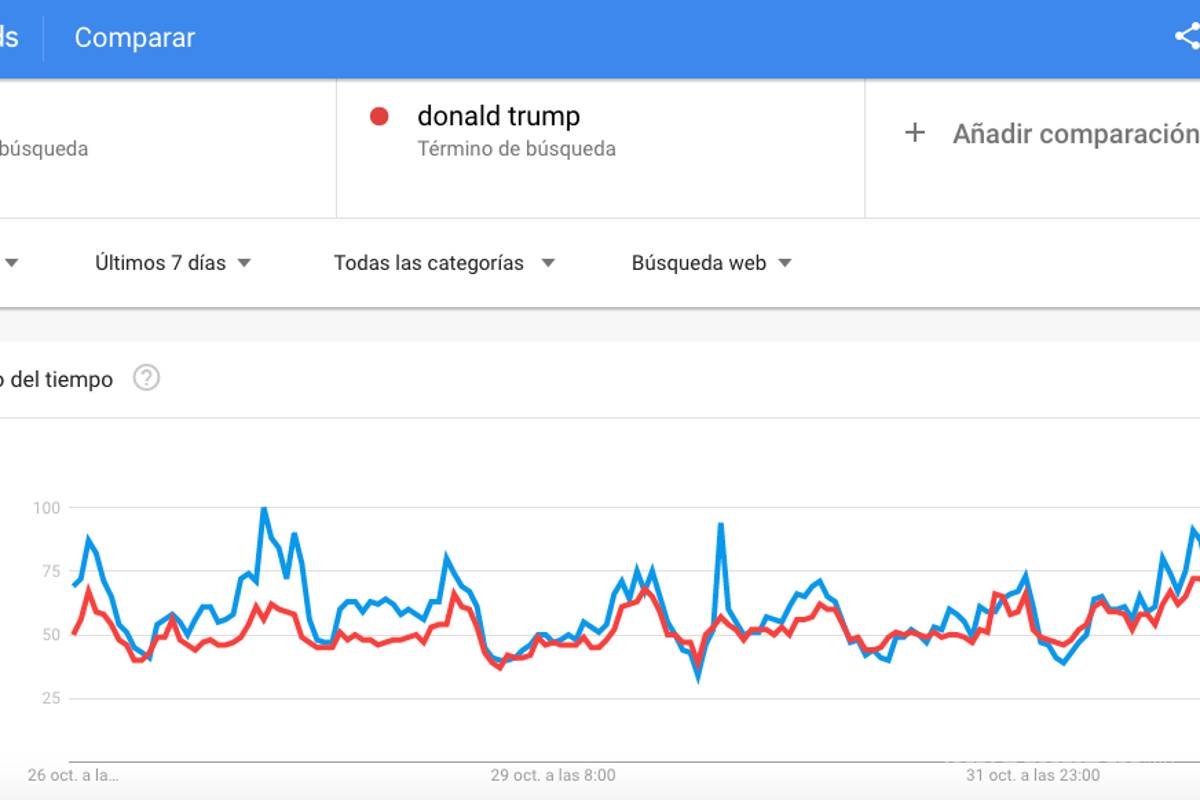Click the Término de búsqueda label

[x=516, y=149]
